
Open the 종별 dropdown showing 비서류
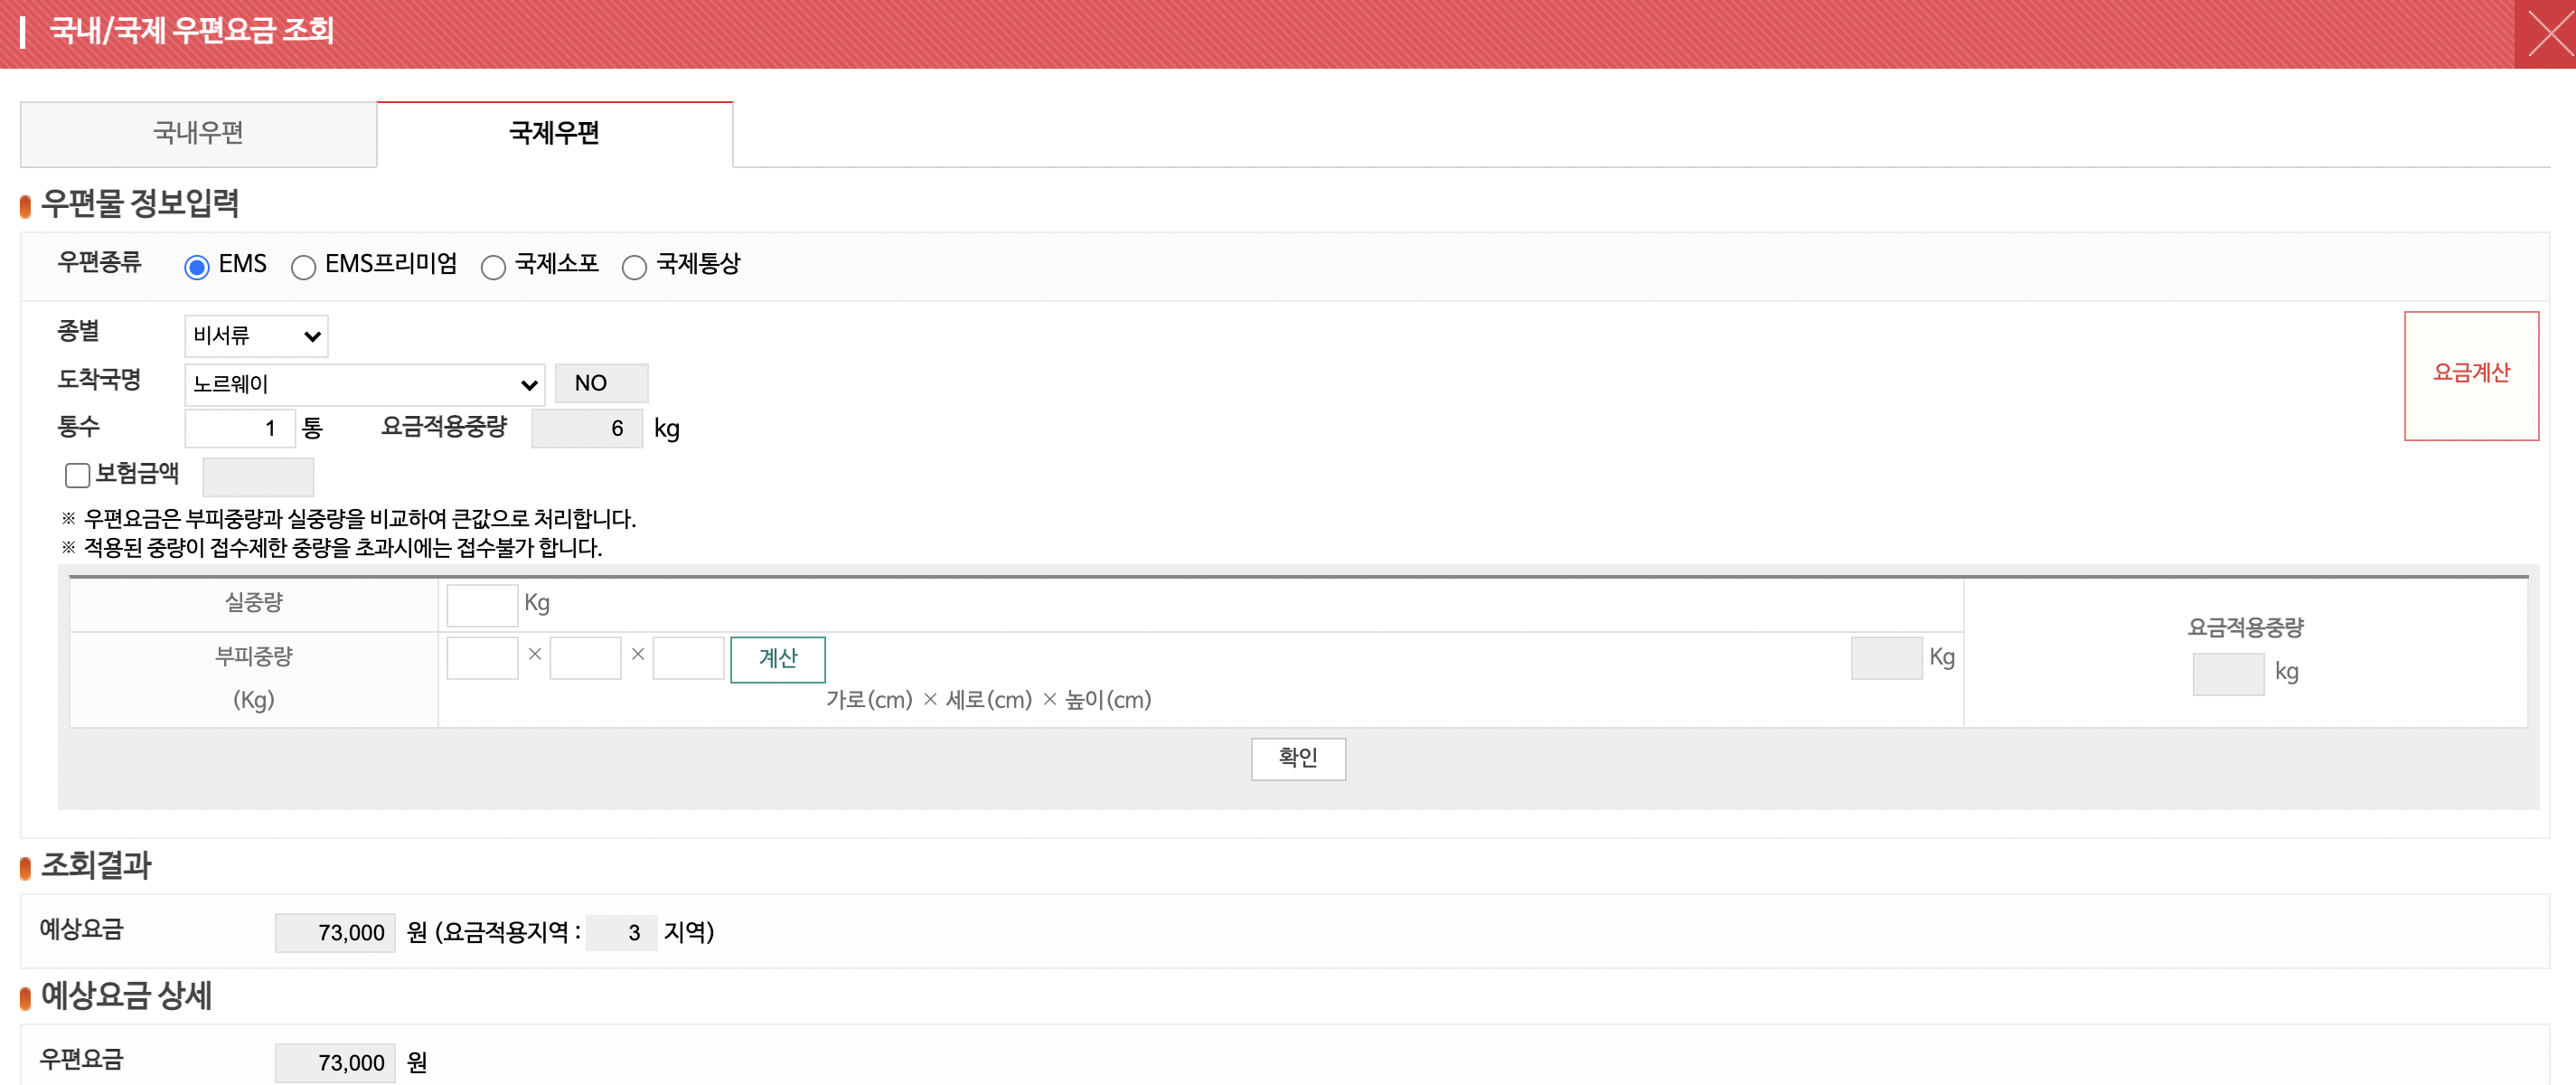[x=256, y=336]
